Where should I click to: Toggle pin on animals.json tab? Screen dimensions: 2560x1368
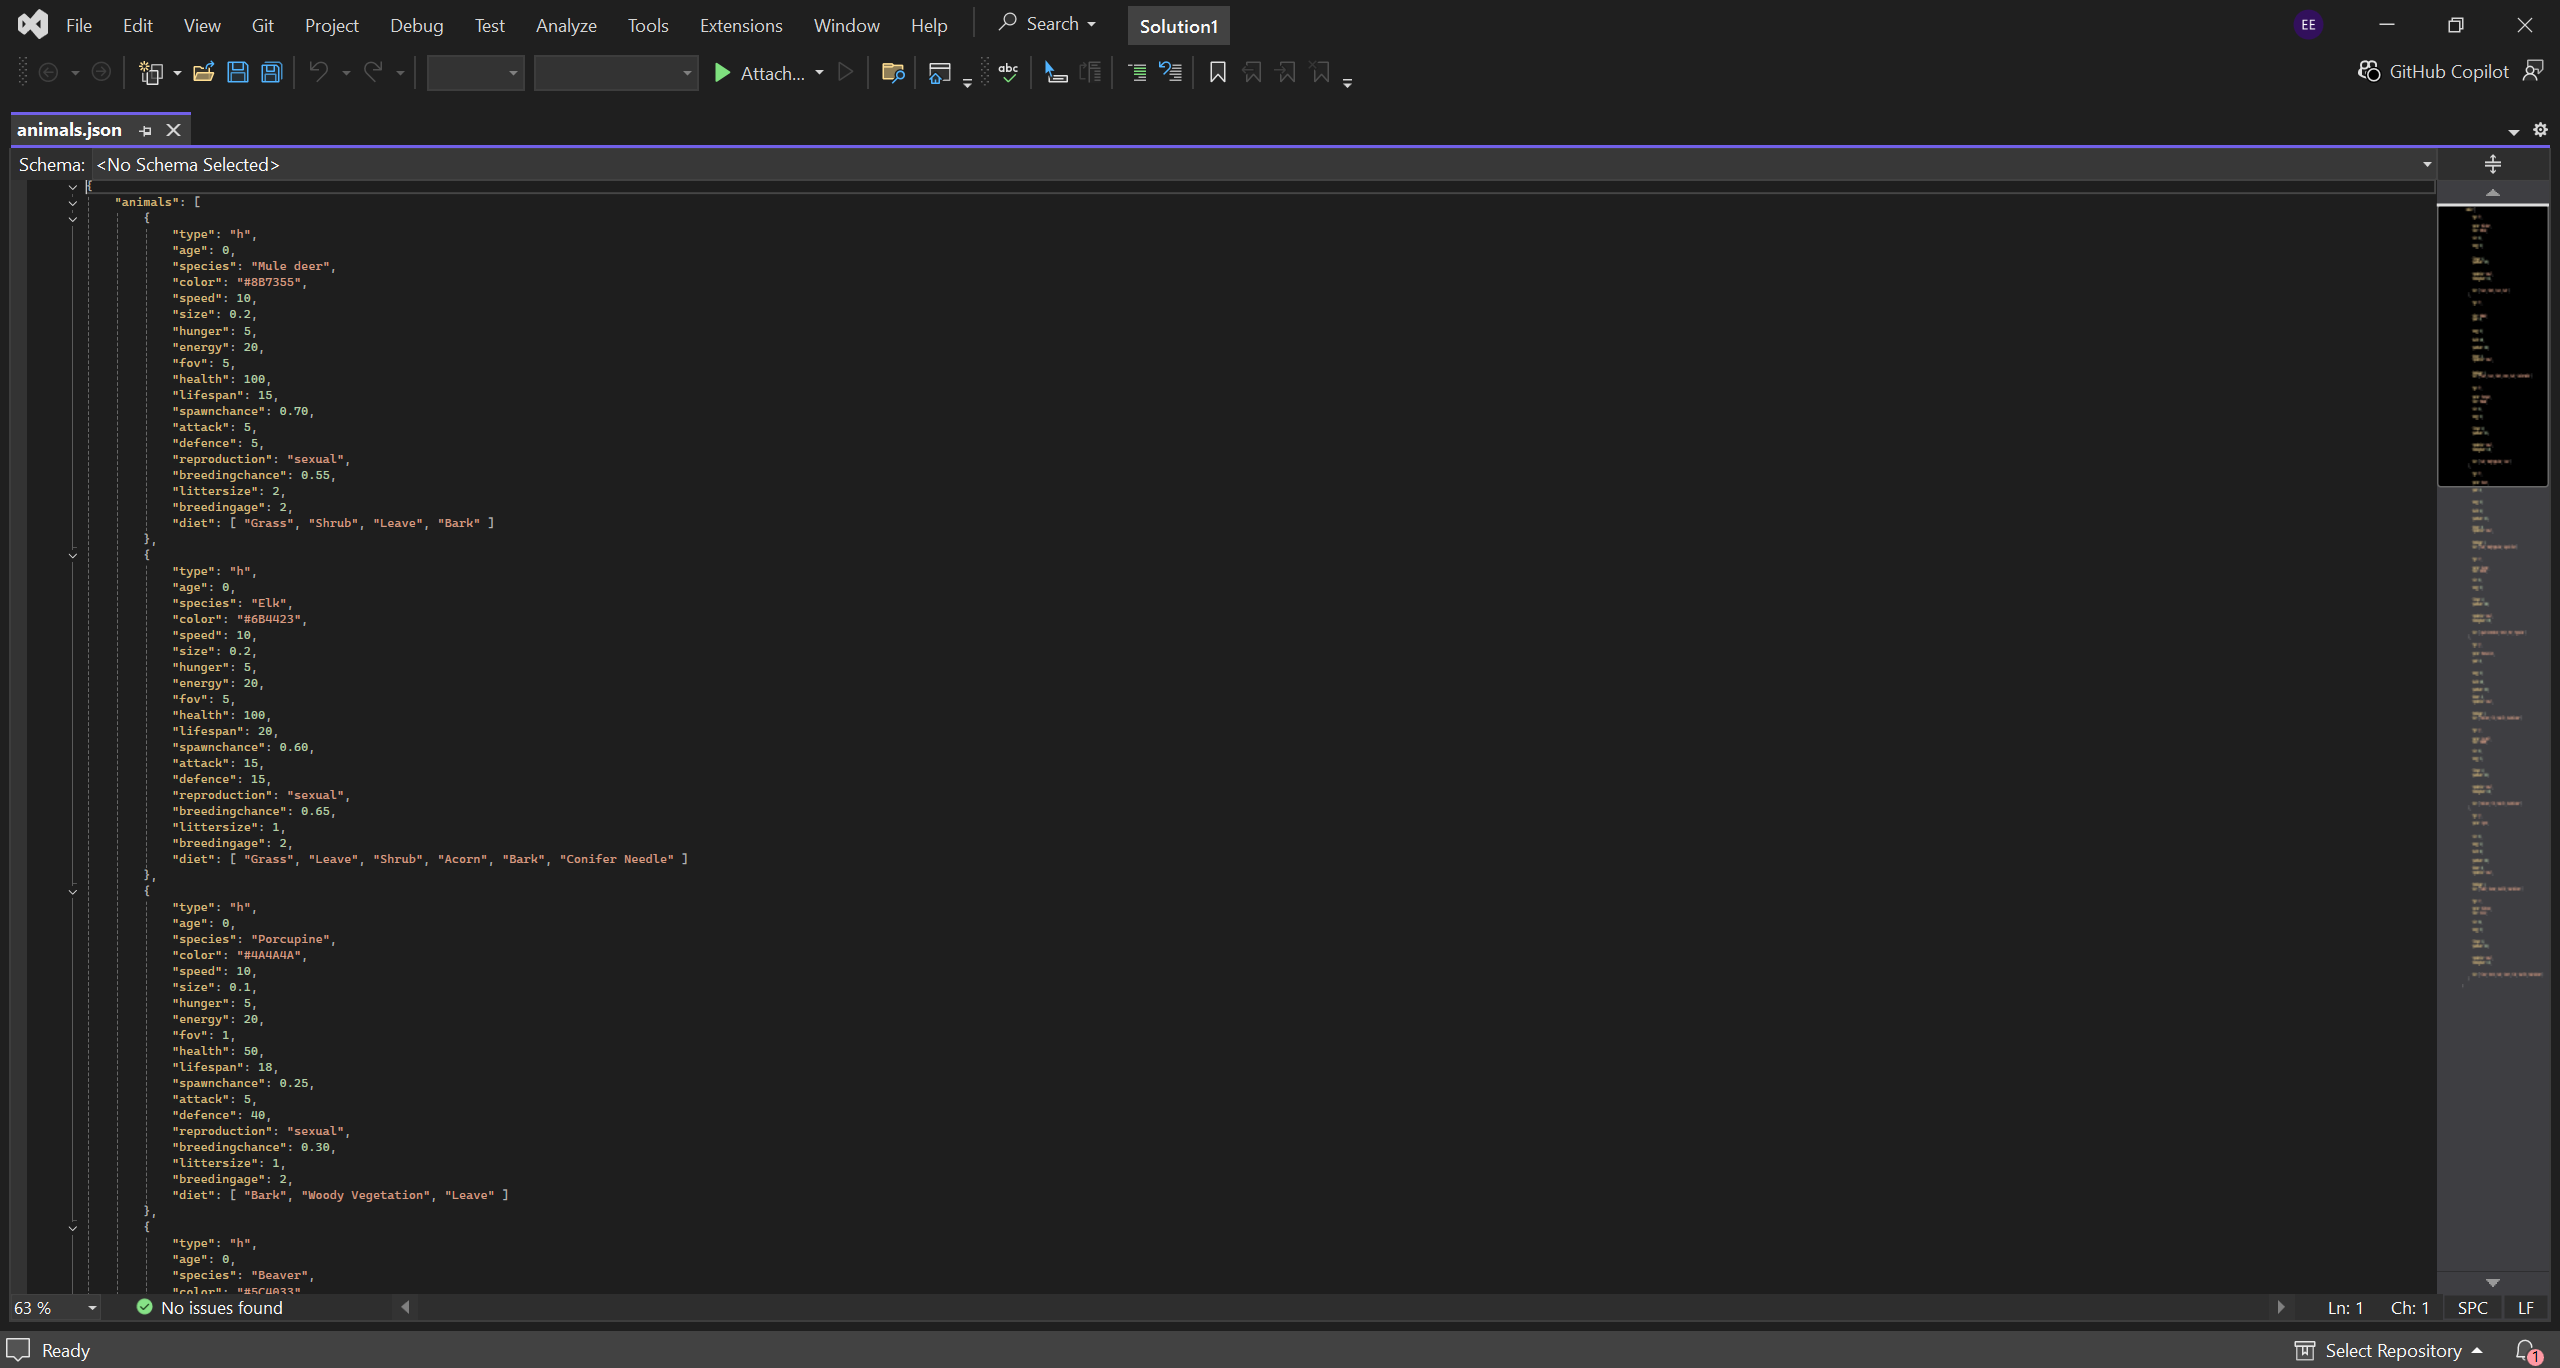click(x=146, y=130)
